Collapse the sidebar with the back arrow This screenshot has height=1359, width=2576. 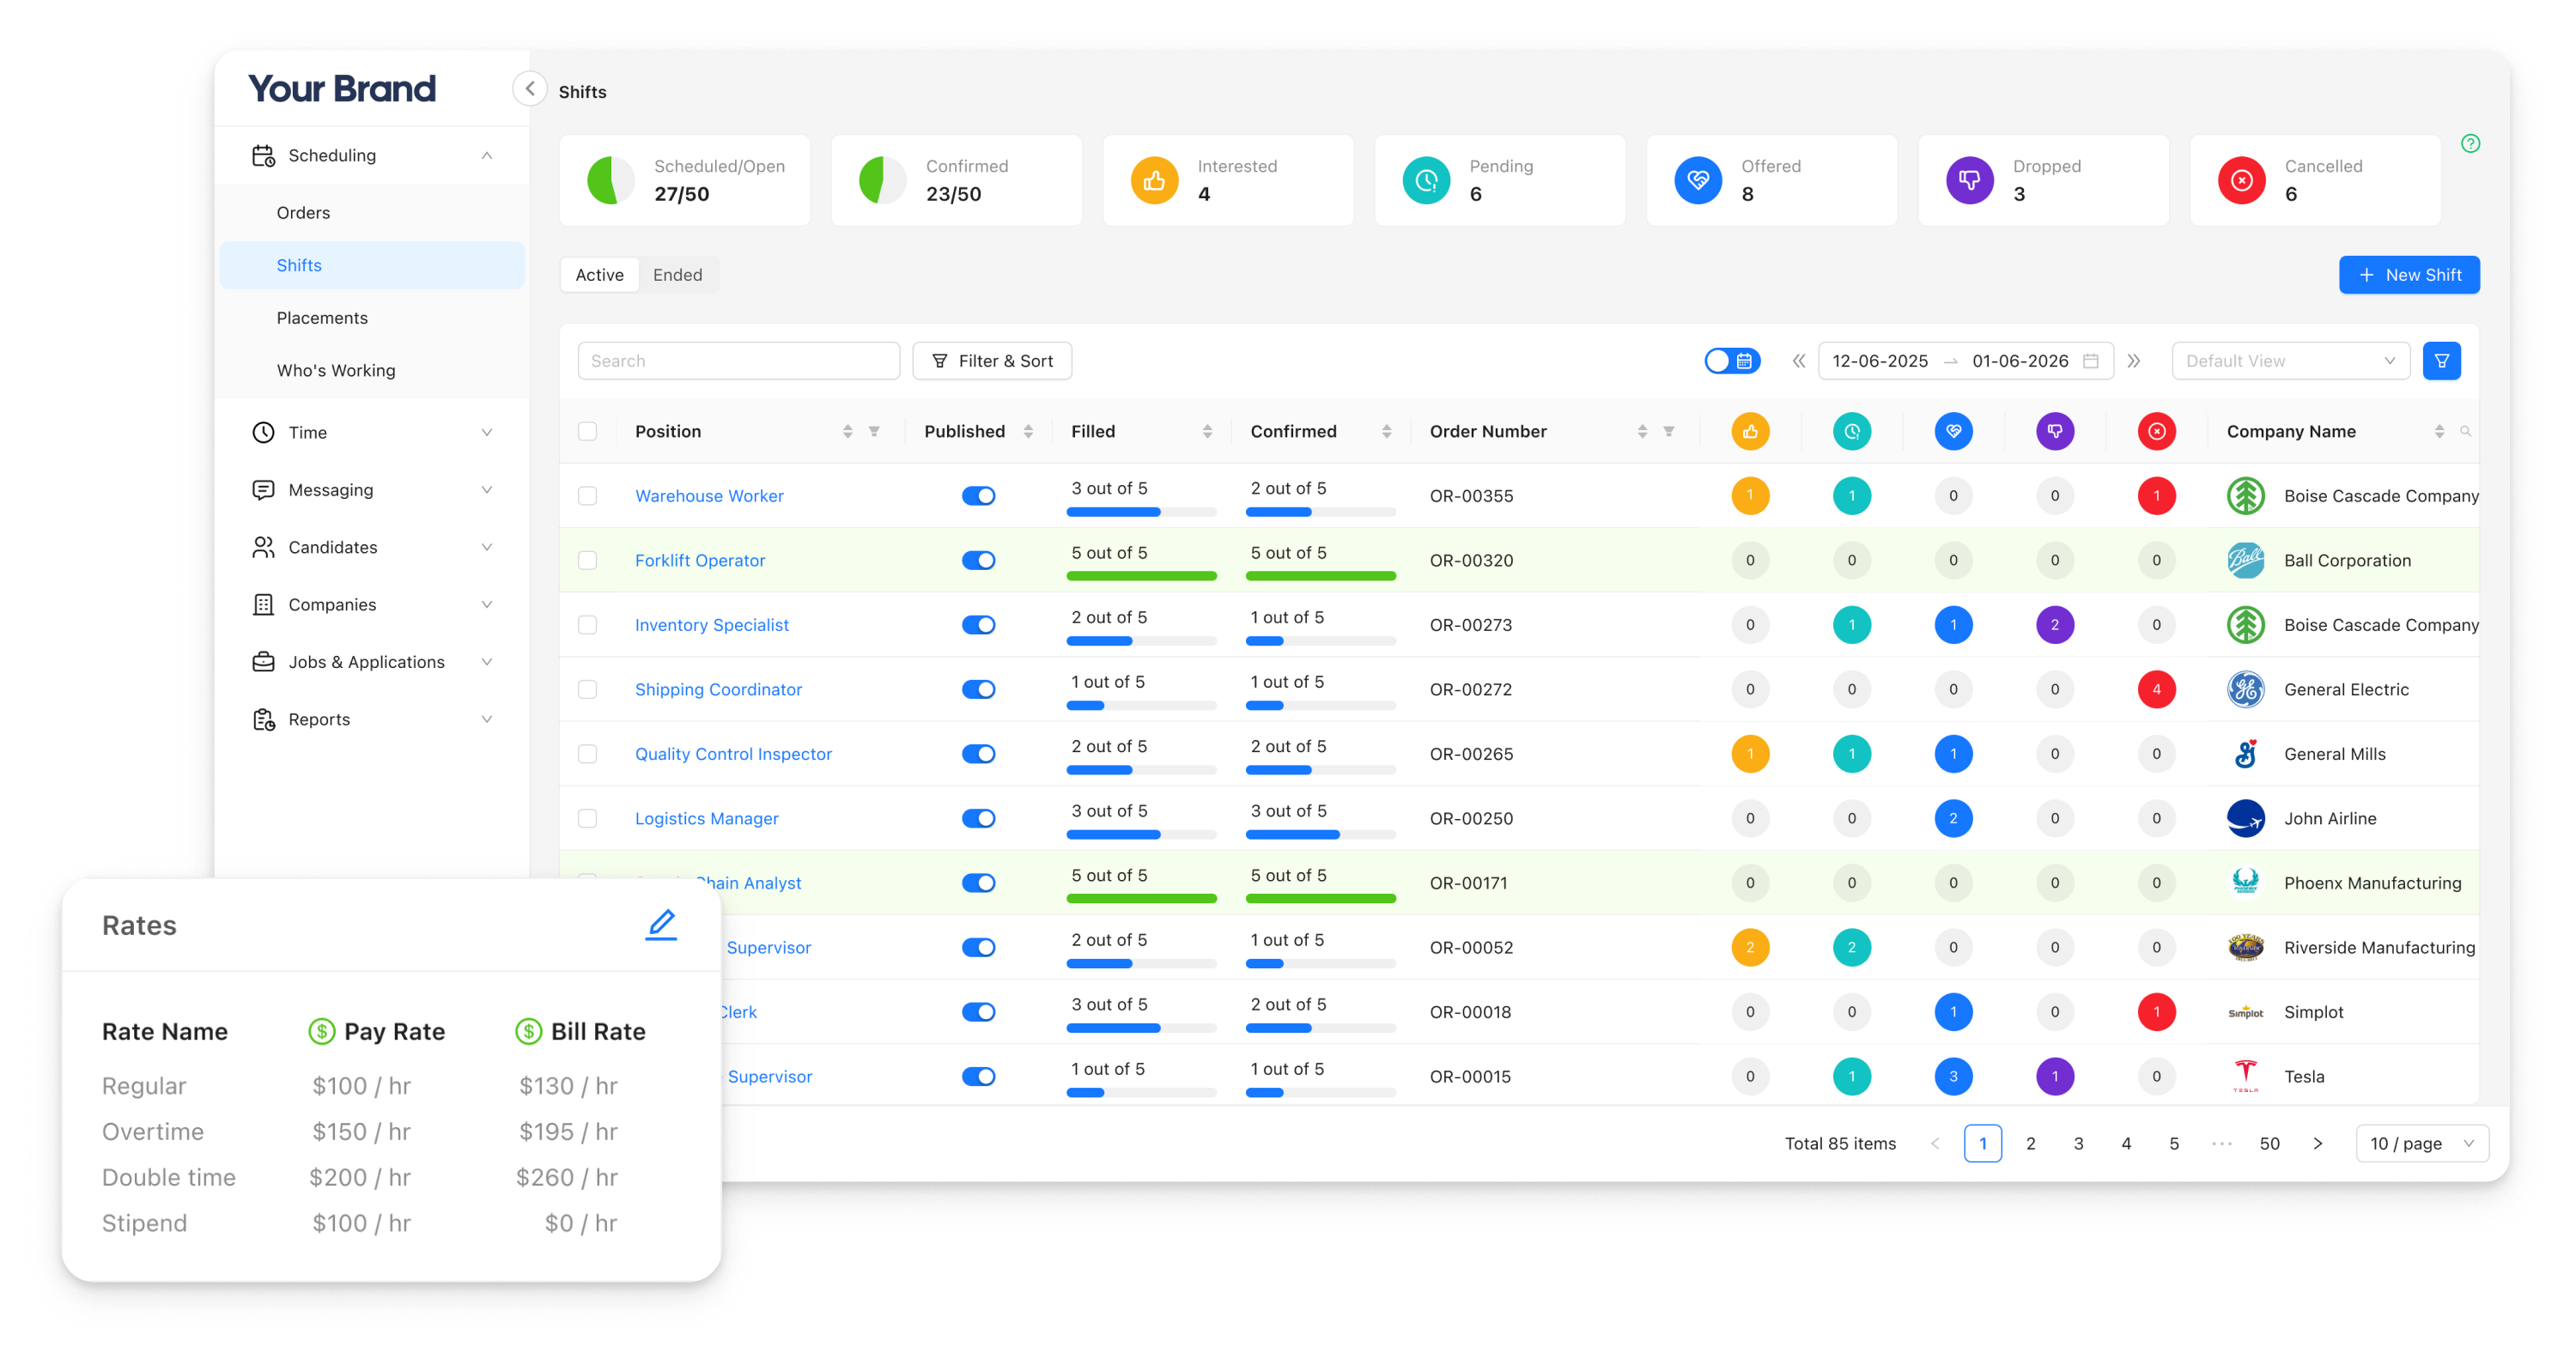click(530, 89)
